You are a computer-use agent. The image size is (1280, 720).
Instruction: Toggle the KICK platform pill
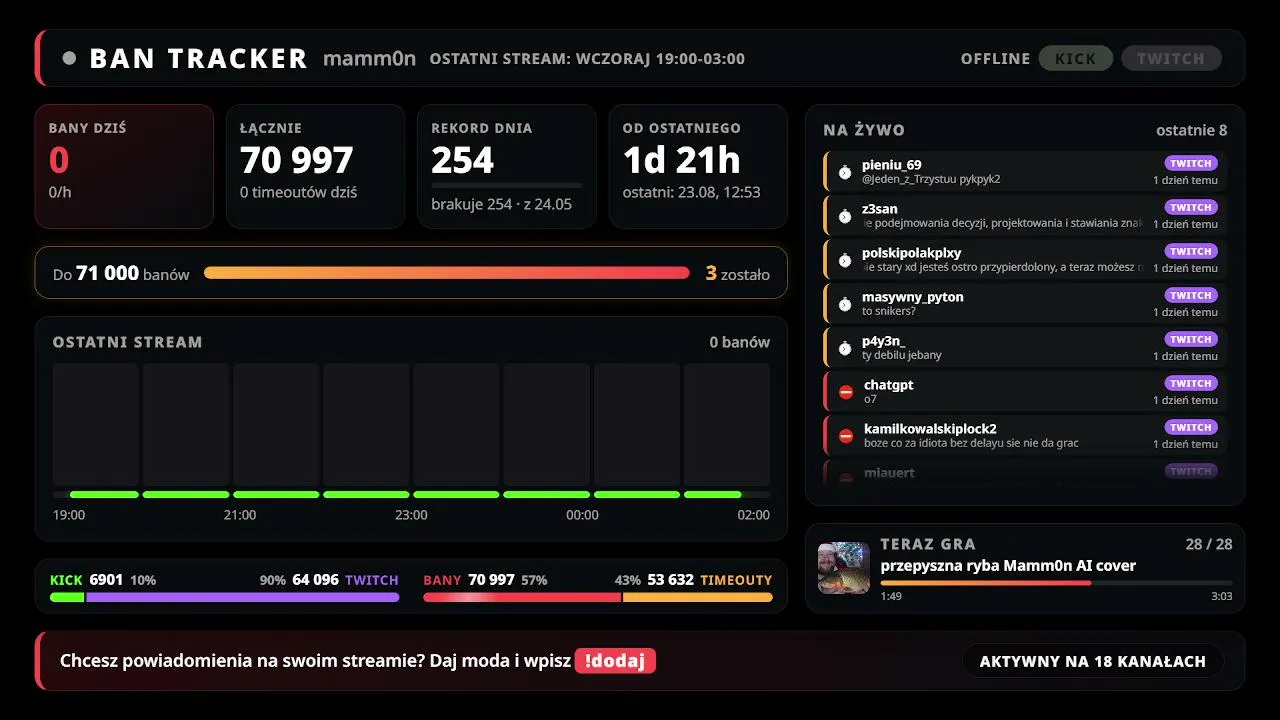click(1076, 58)
